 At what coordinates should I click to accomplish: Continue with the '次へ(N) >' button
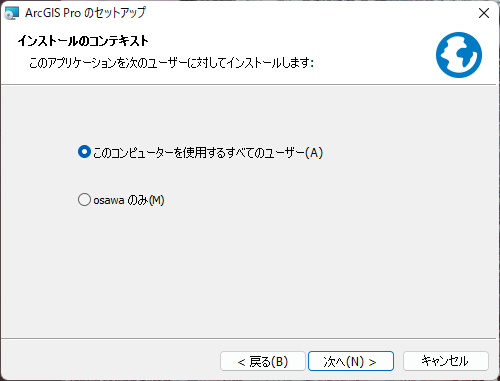(351, 361)
